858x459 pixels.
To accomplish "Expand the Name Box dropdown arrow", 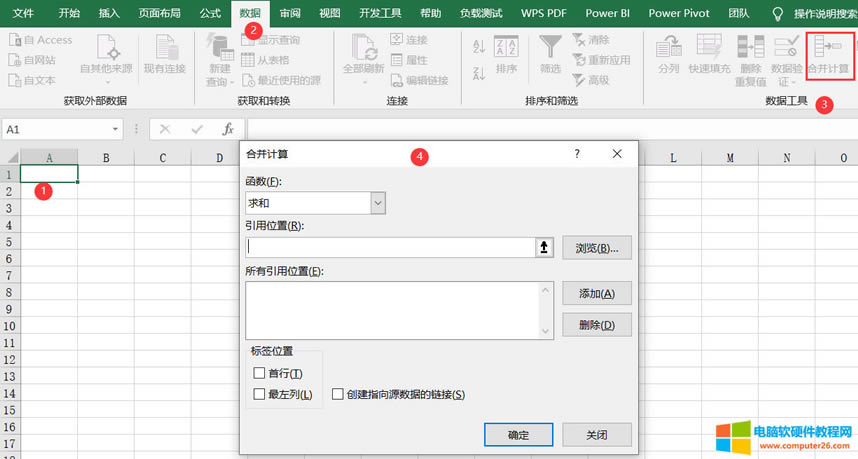I will pyautogui.click(x=117, y=129).
